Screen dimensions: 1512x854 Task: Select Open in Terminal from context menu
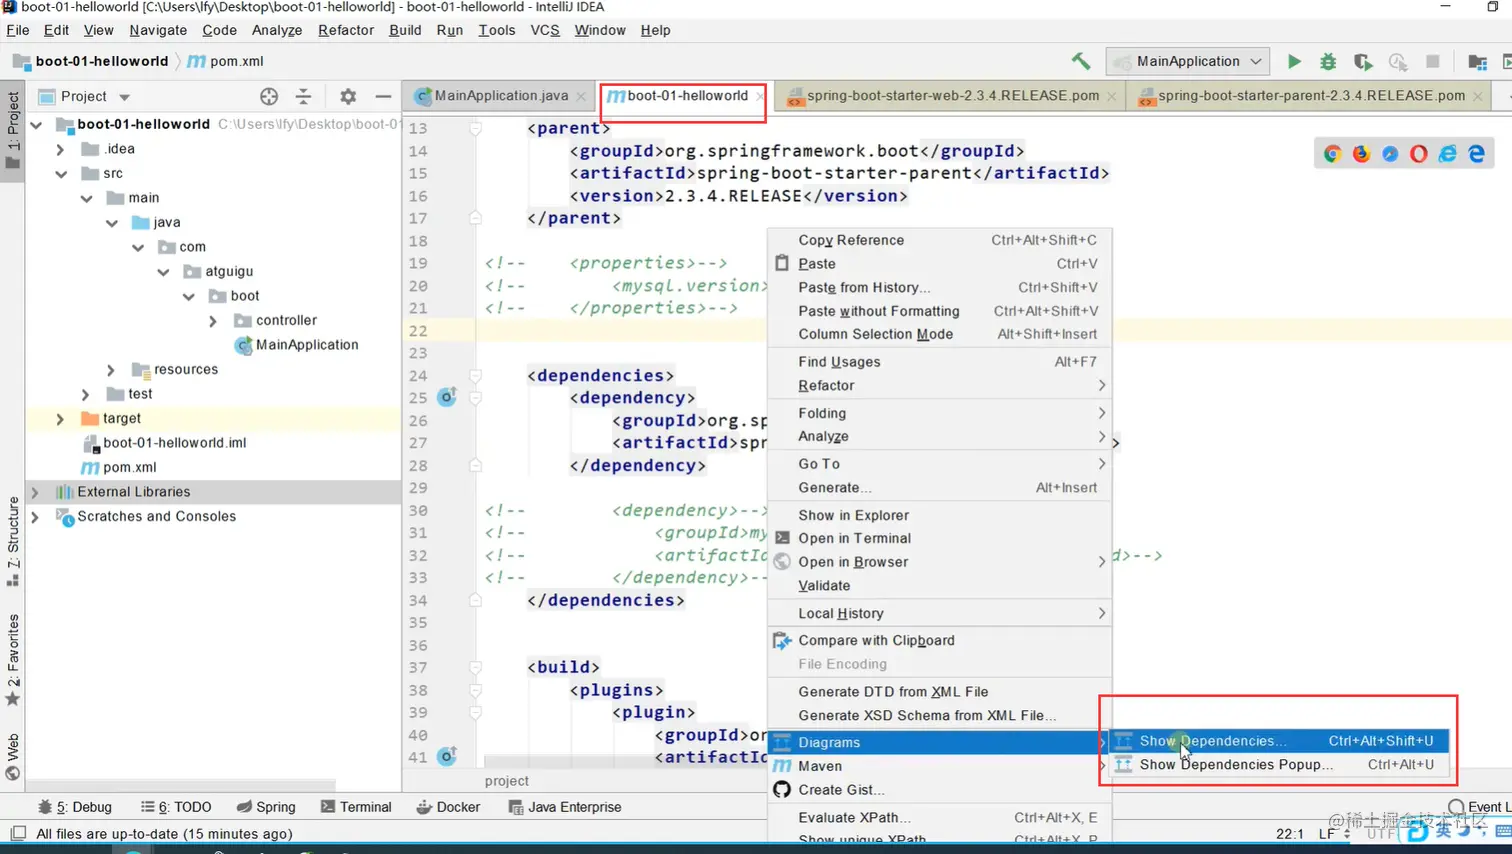pos(940,538)
